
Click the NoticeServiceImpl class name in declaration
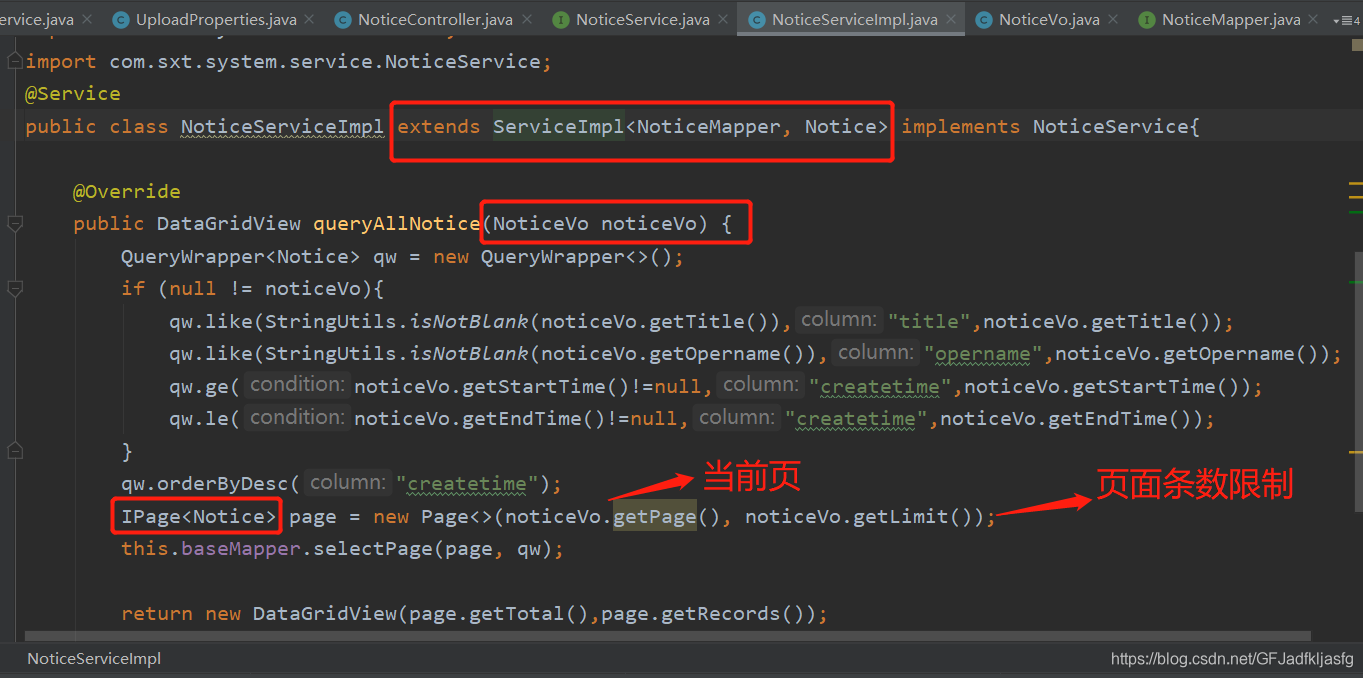[282, 127]
